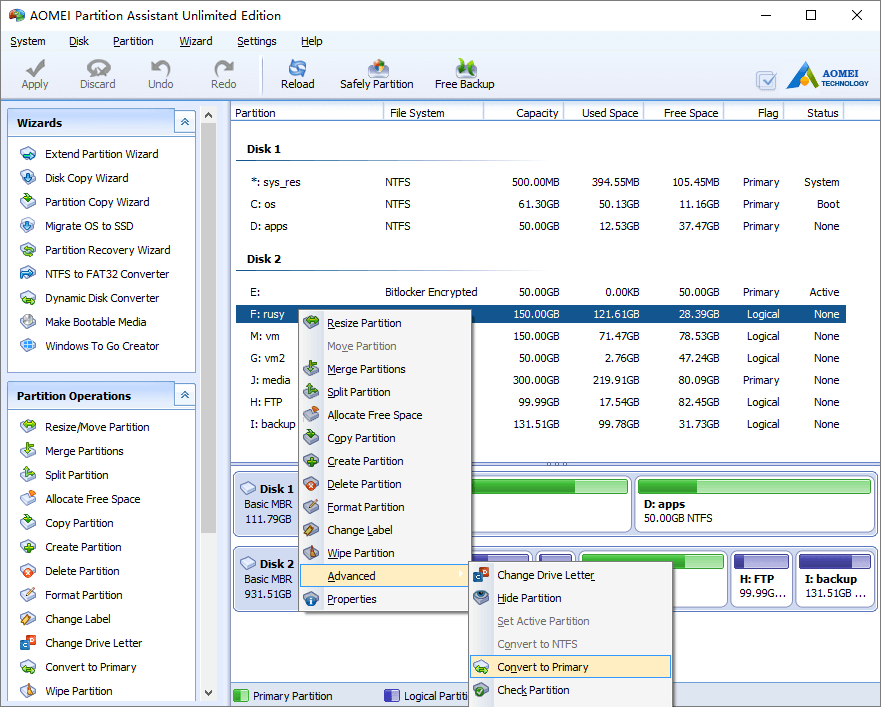The width and height of the screenshot is (881, 707).
Task: Click the Free Space column header
Action: 690,113
